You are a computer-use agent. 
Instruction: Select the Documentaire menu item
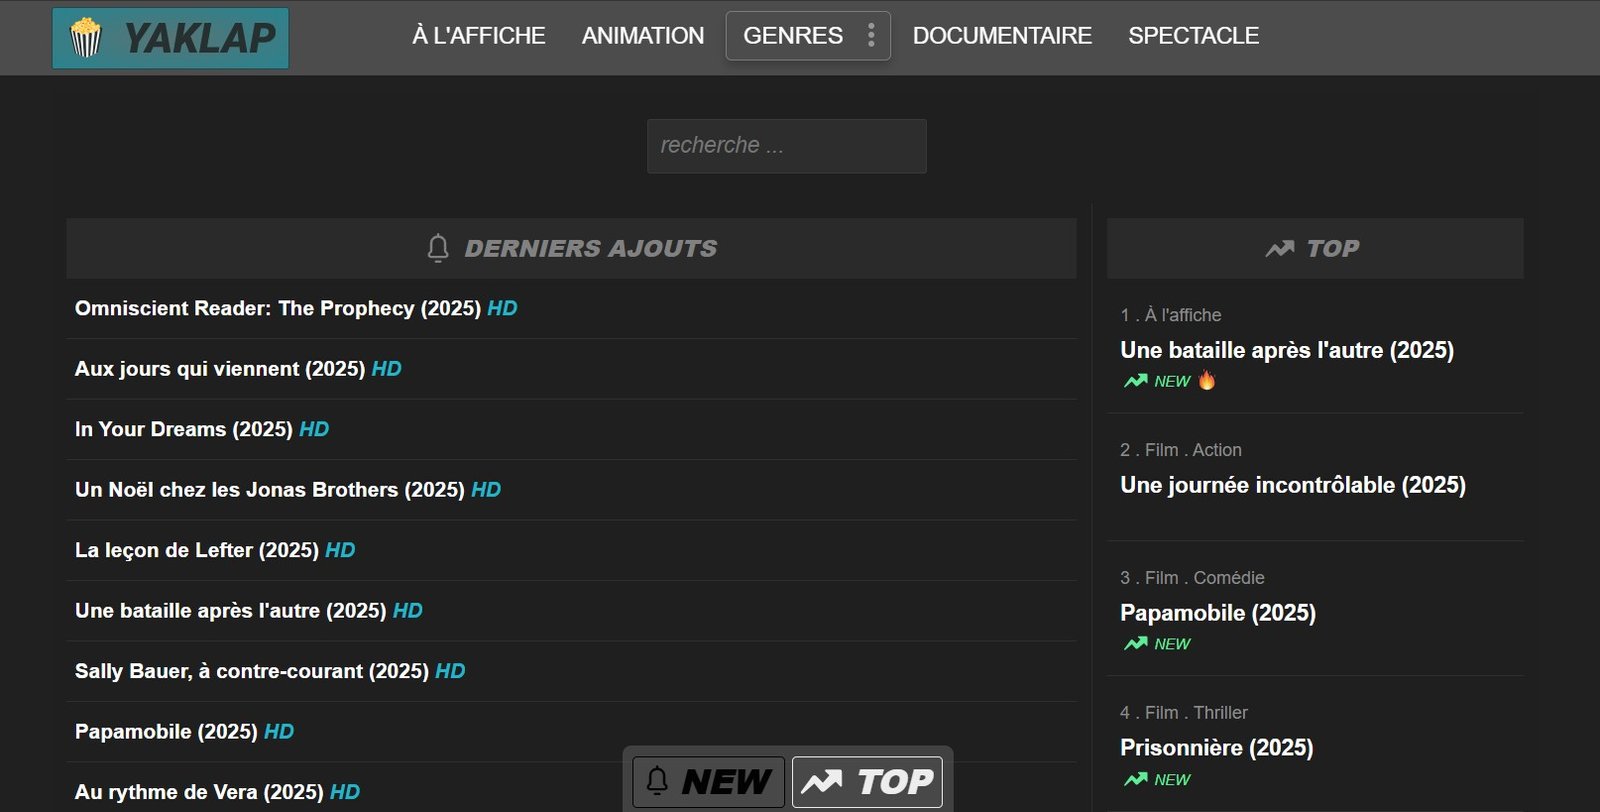pyautogui.click(x=1002, y=36)
